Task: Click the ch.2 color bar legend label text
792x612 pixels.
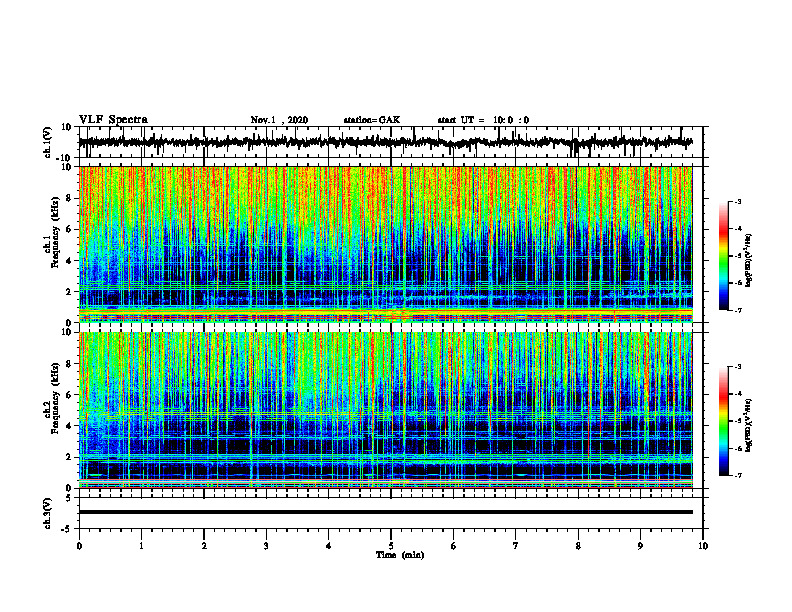Action: click(750, 423)
